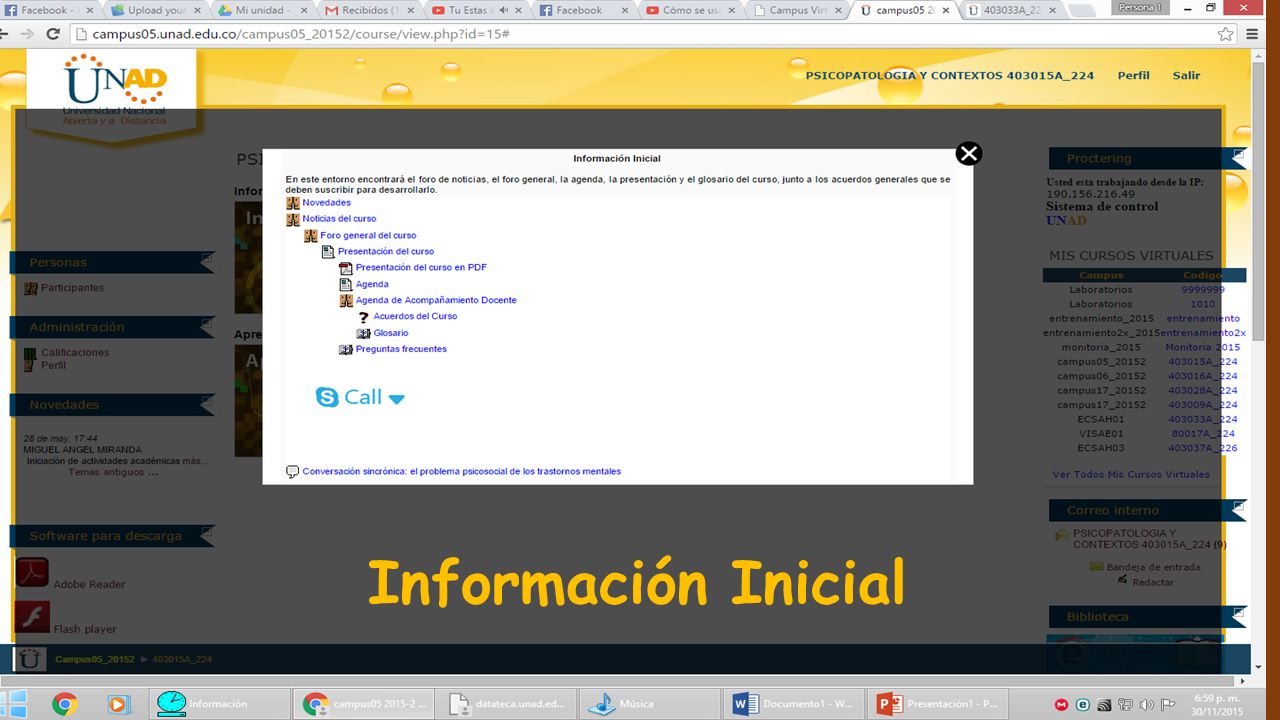The height and width of the screenshot is (720, 1280).
Task: Open Noticias del curso link
Action: pyautogui.click(x=339, y=219)
